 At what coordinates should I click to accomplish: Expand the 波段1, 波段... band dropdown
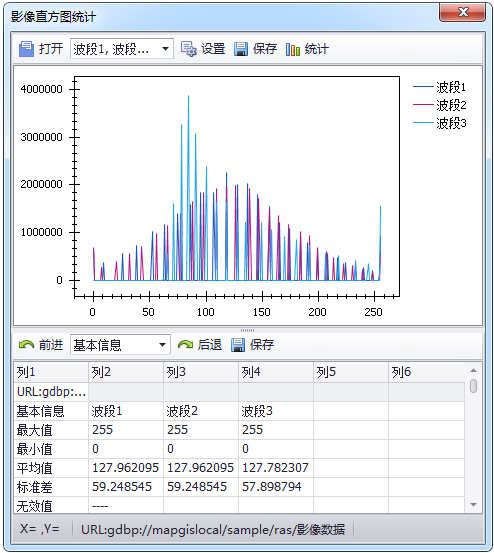(122, 49)
